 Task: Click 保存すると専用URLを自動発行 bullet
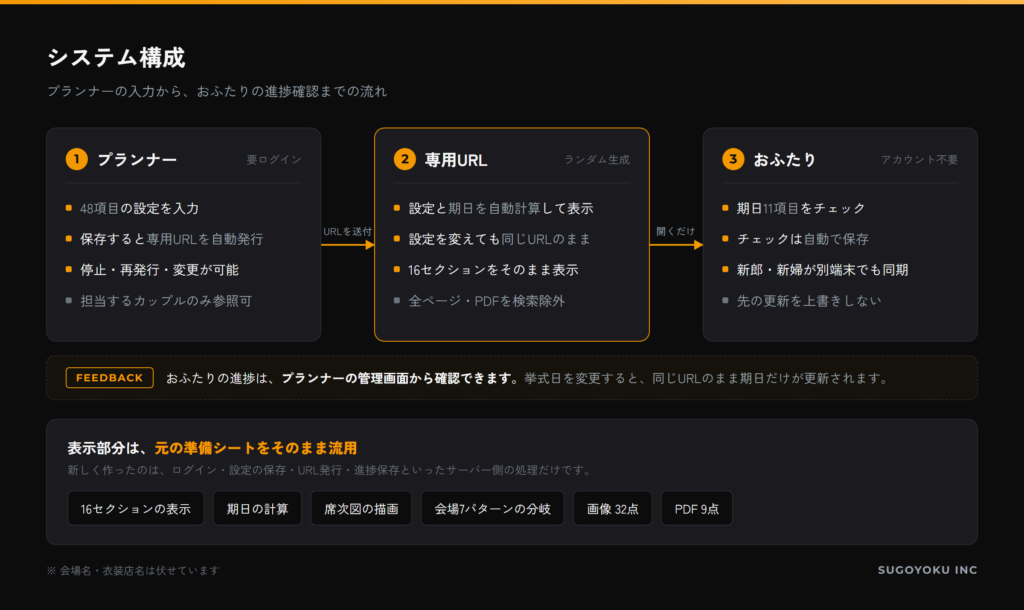[x=171, y=239]
